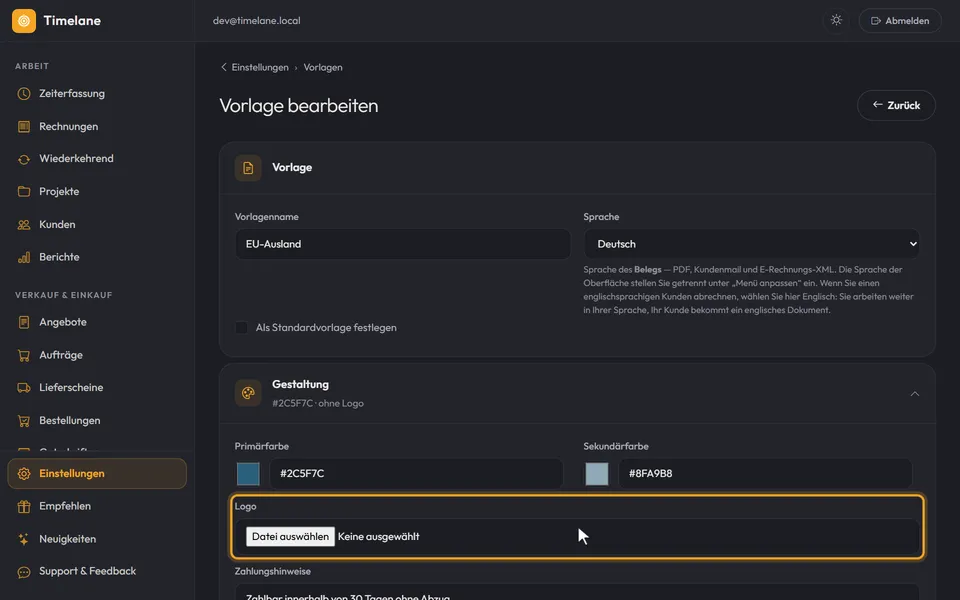Follow the Einstellungen breadcrumb link
This screenshot has width=960, height=600.
(x=260, y=67)
